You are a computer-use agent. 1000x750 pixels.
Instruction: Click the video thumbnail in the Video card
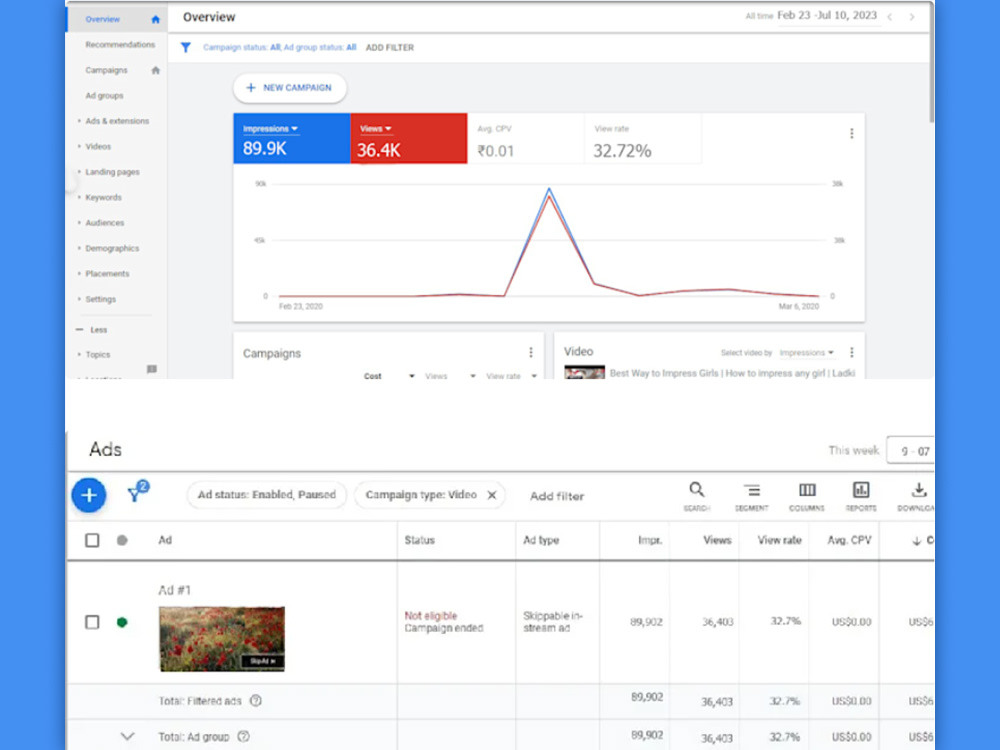coord(584,372)
